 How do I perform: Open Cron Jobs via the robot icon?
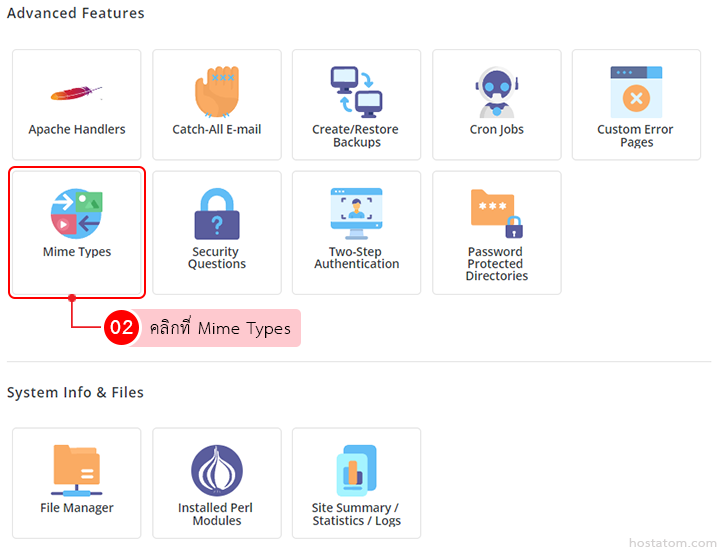click(497, 93)
